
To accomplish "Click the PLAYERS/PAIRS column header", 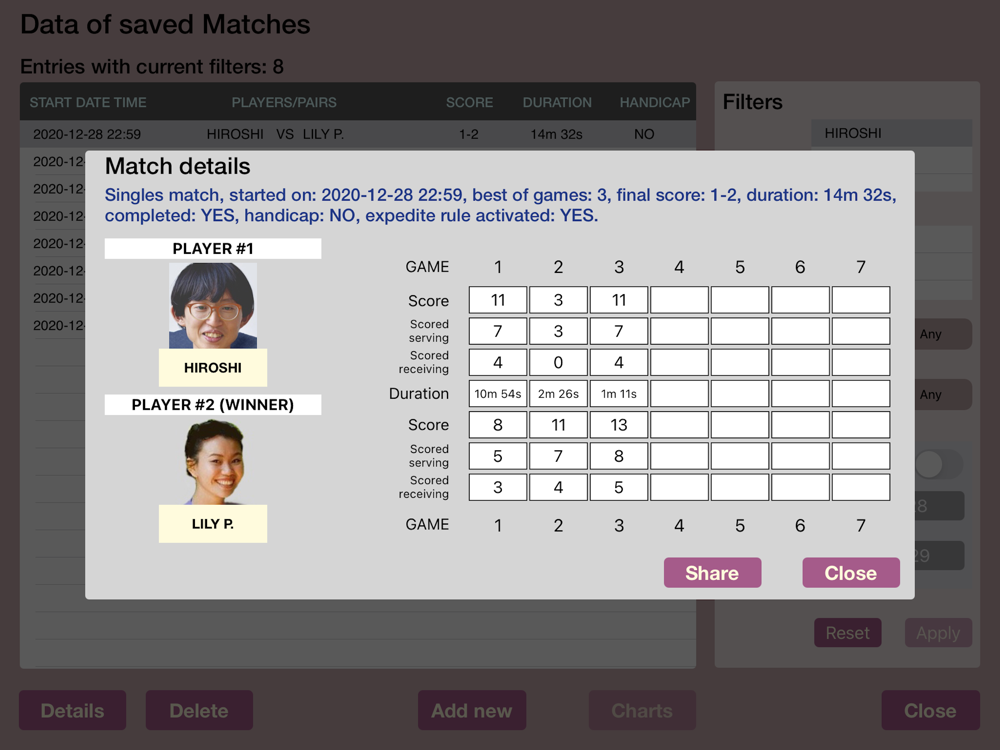I will pyautogui.click(x=284, y=102).
